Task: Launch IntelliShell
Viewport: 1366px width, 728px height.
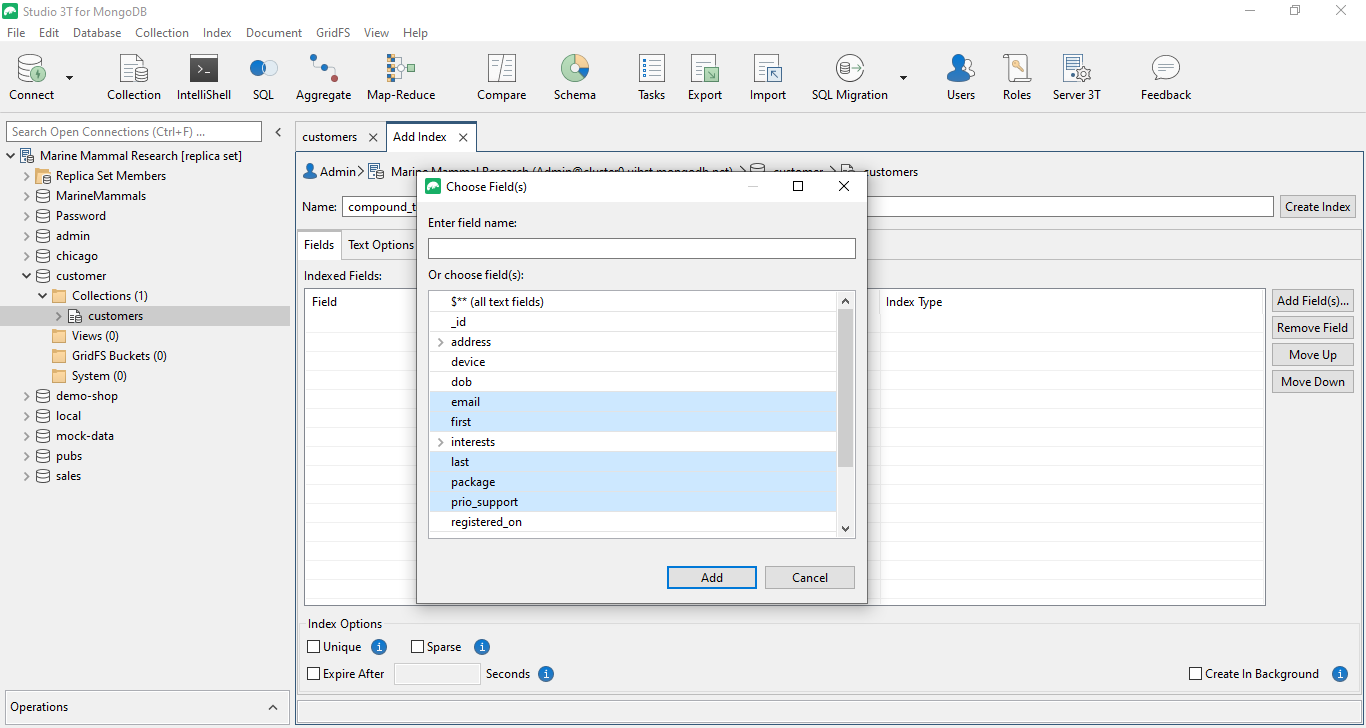Action: (203, 75)
